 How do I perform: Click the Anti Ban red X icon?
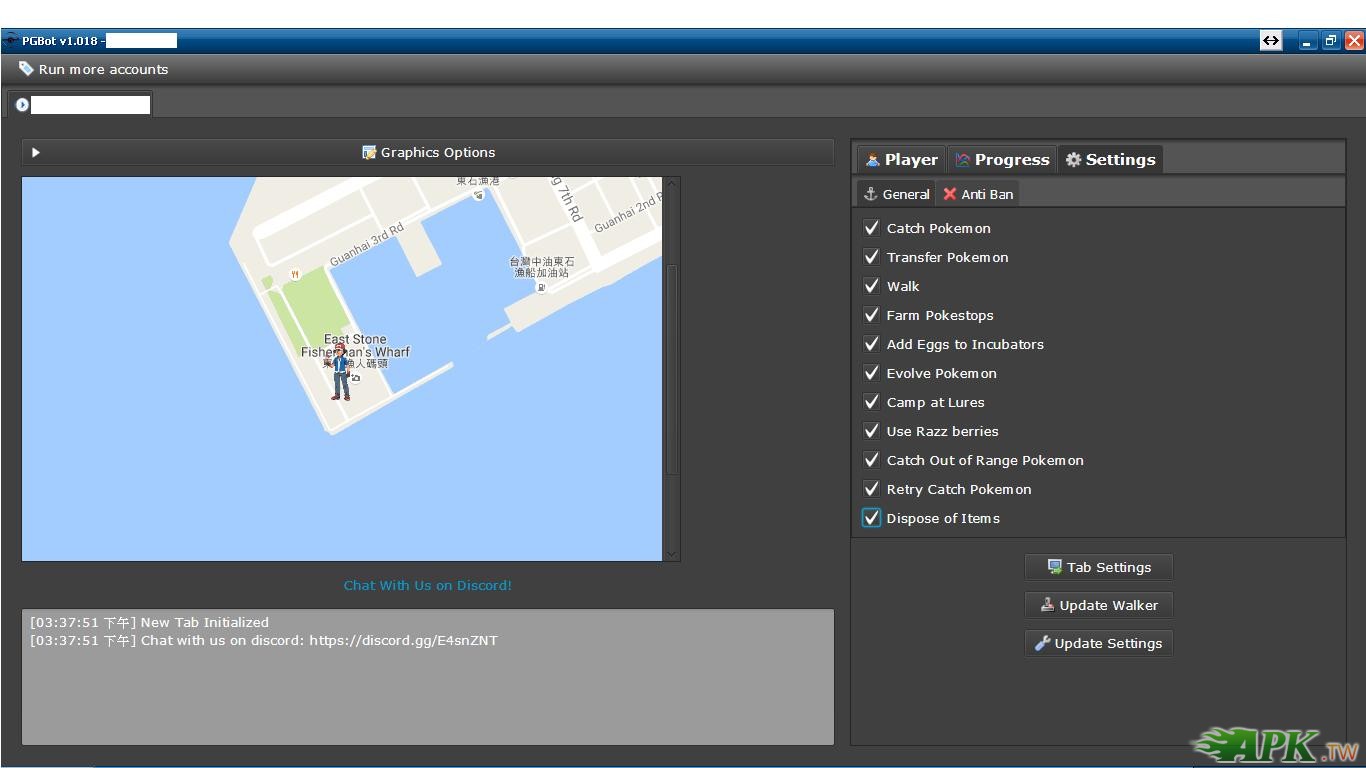949,194
